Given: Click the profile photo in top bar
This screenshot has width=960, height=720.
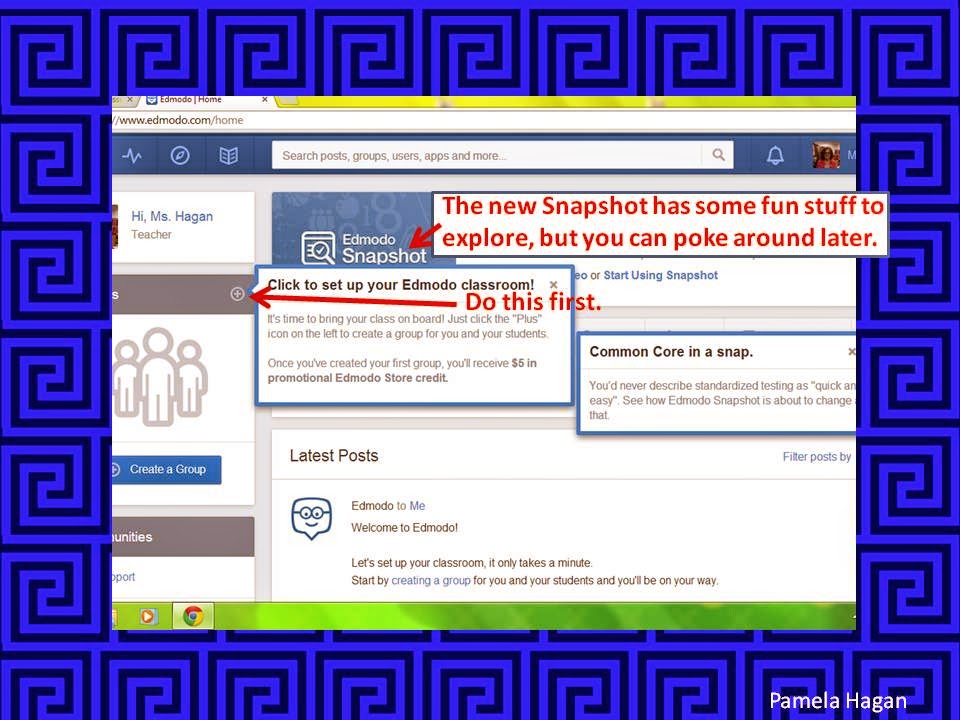Looking at the screenshot, I should pos(825,156).
